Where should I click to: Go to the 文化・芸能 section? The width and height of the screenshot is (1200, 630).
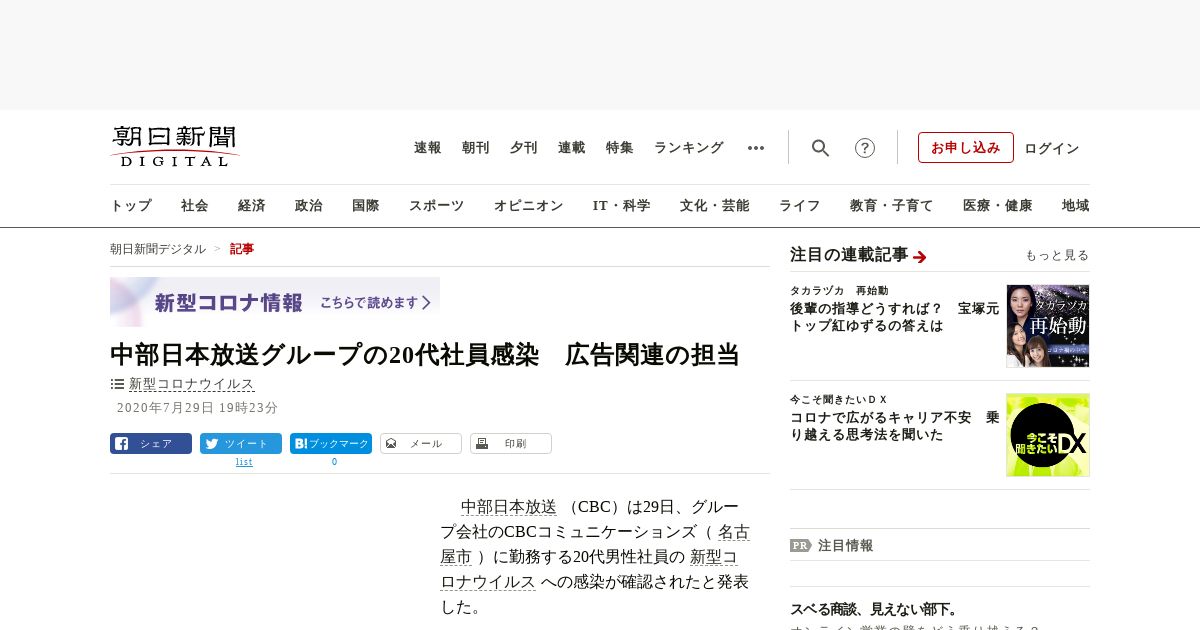pos(715,206)
